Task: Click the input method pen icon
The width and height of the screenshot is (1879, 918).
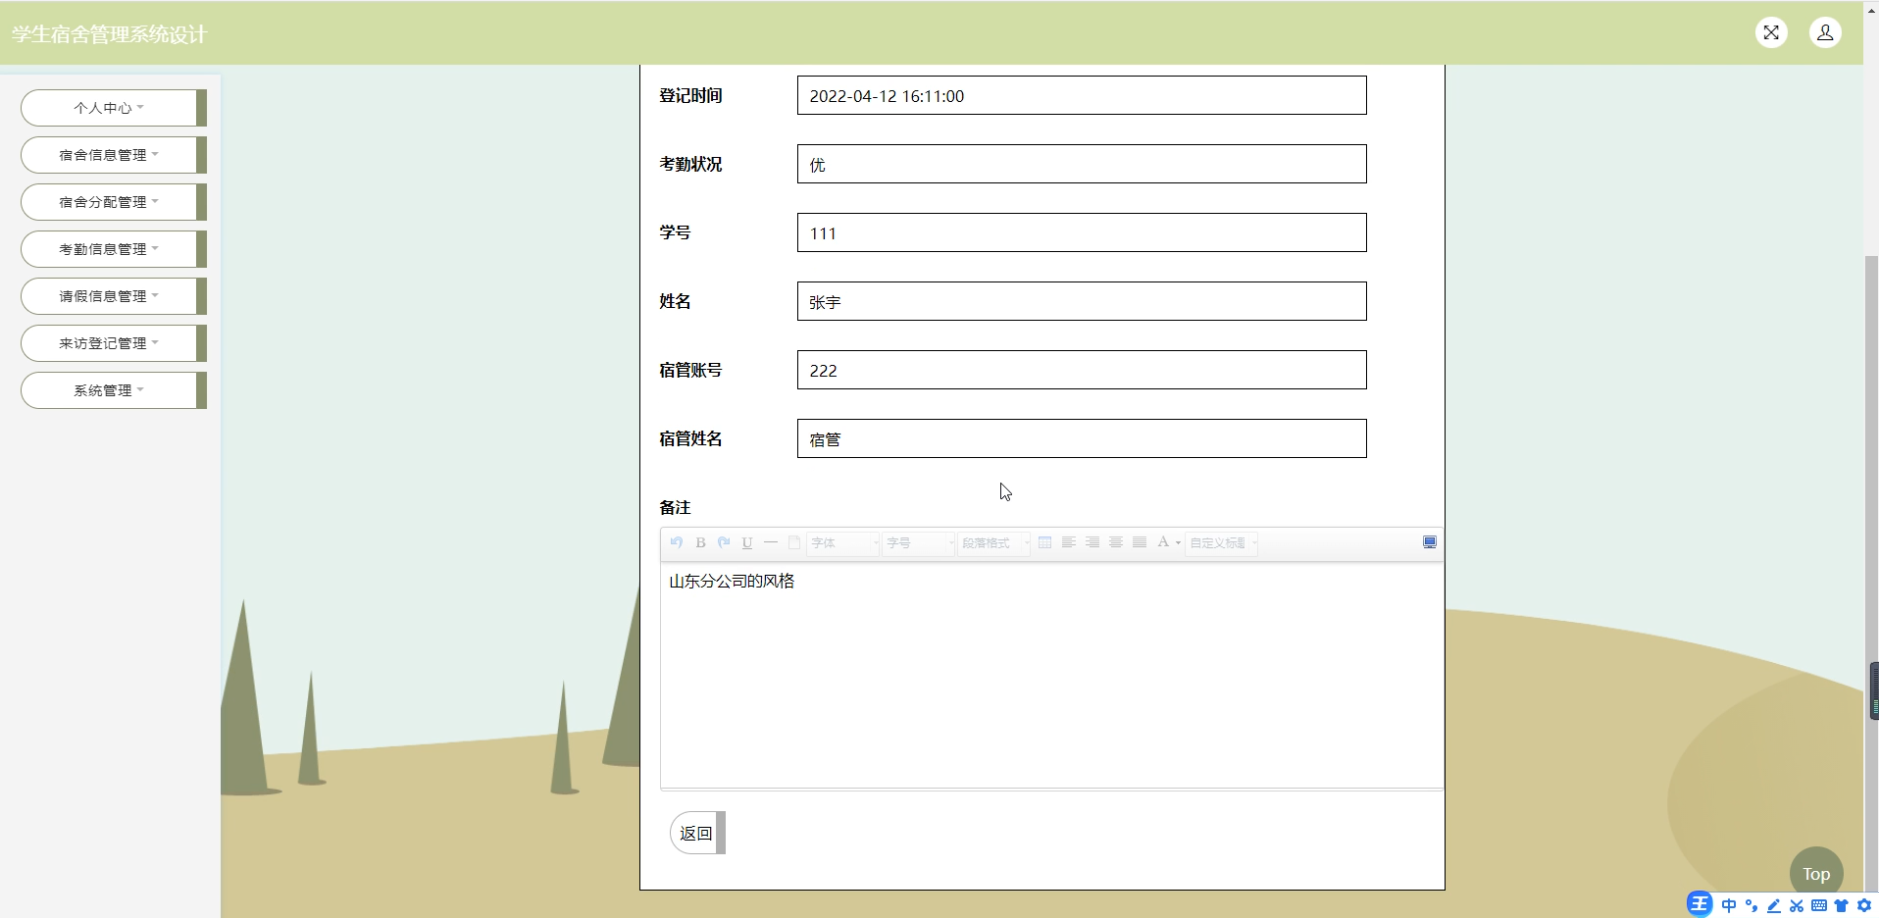Action: pos(1774,905)
